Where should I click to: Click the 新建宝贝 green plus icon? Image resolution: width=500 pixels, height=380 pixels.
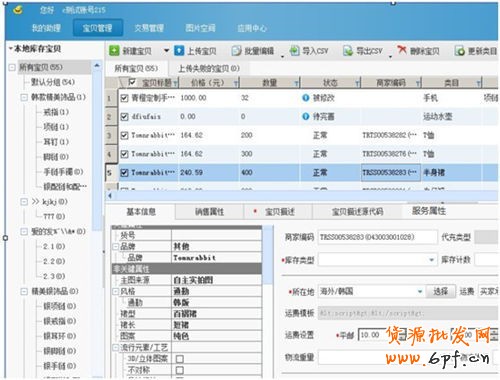pos(114,51)
